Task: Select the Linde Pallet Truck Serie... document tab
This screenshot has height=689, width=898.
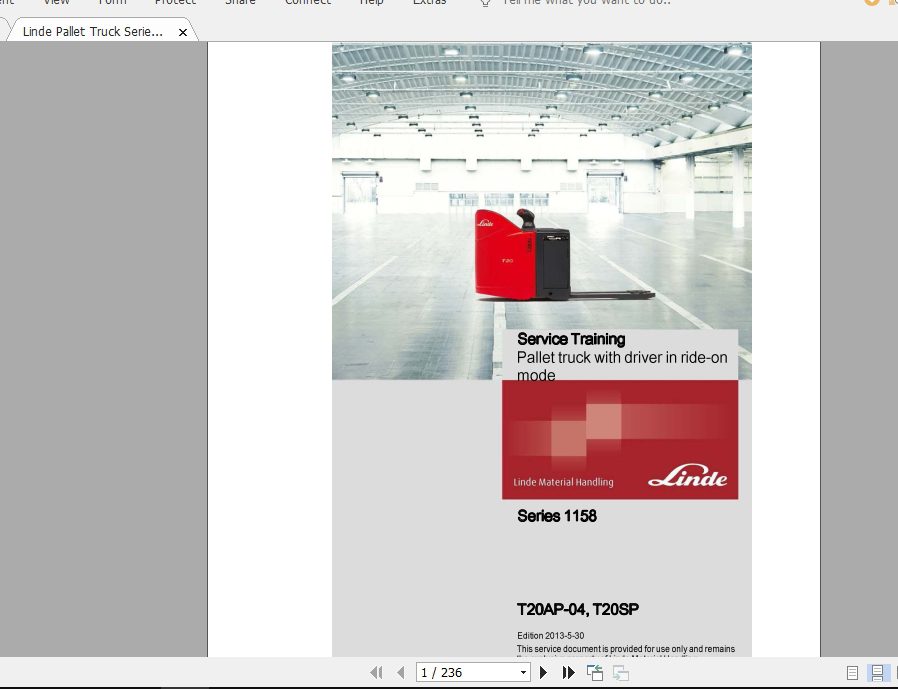Action: [93, 32]
